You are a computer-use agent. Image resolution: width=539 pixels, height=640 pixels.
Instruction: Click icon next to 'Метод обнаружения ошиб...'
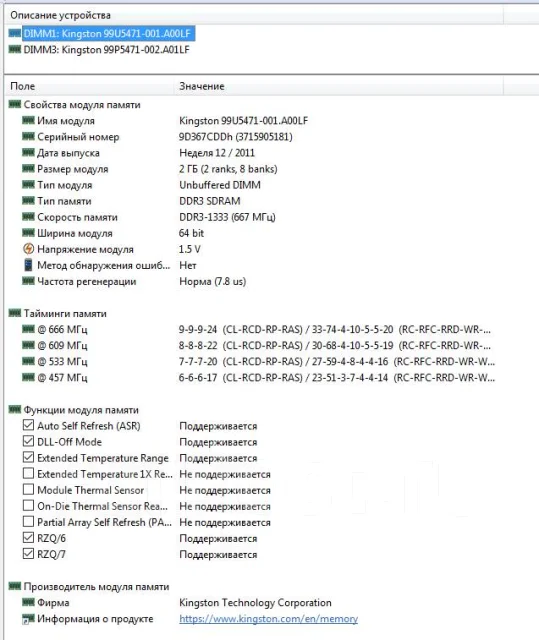click(28, 265)
